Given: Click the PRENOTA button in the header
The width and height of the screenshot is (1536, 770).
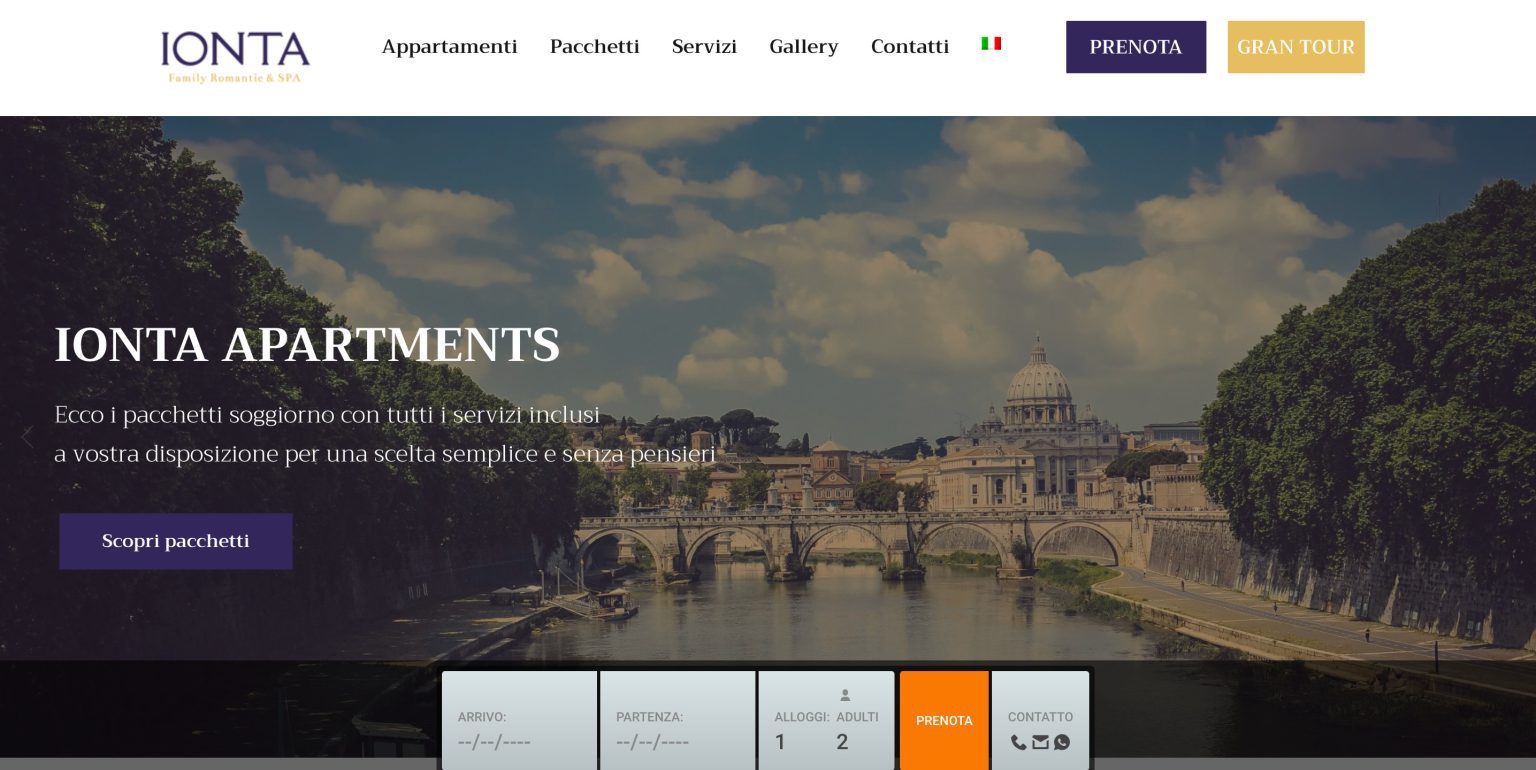Looking at the screenshot, I should tap(1135, 46).
